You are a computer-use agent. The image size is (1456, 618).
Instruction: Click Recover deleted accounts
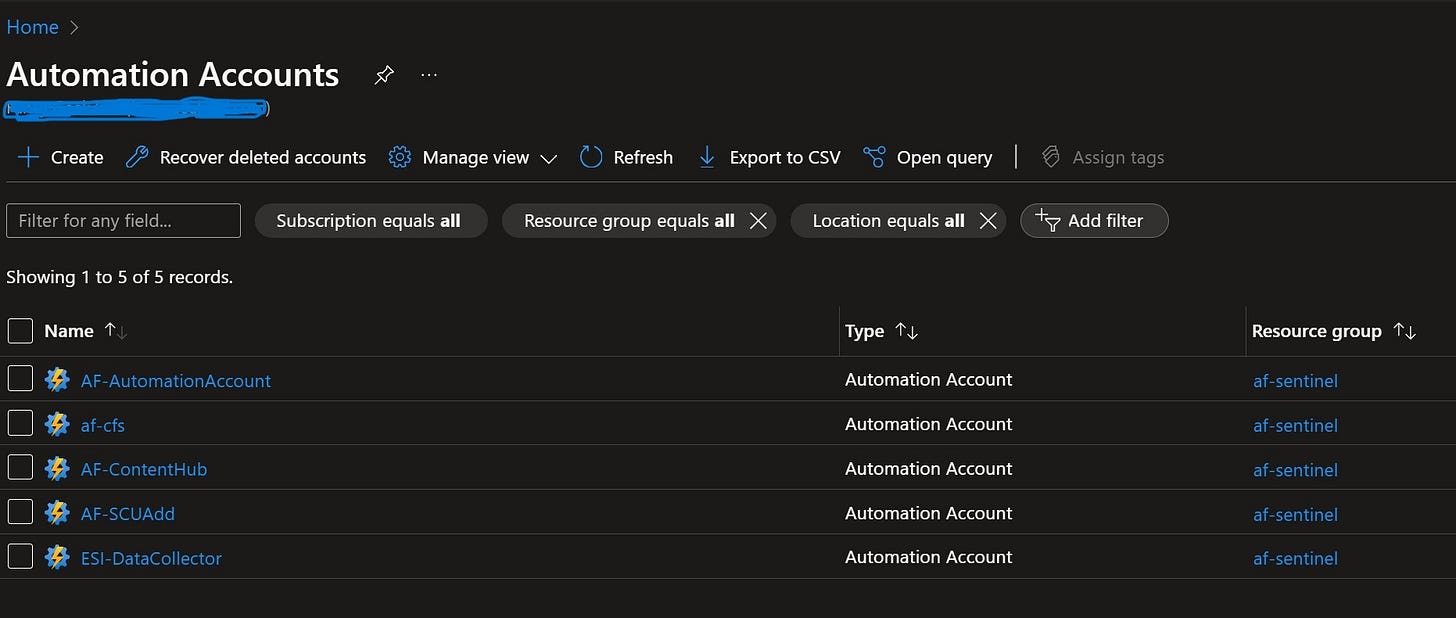click(246, 157)
